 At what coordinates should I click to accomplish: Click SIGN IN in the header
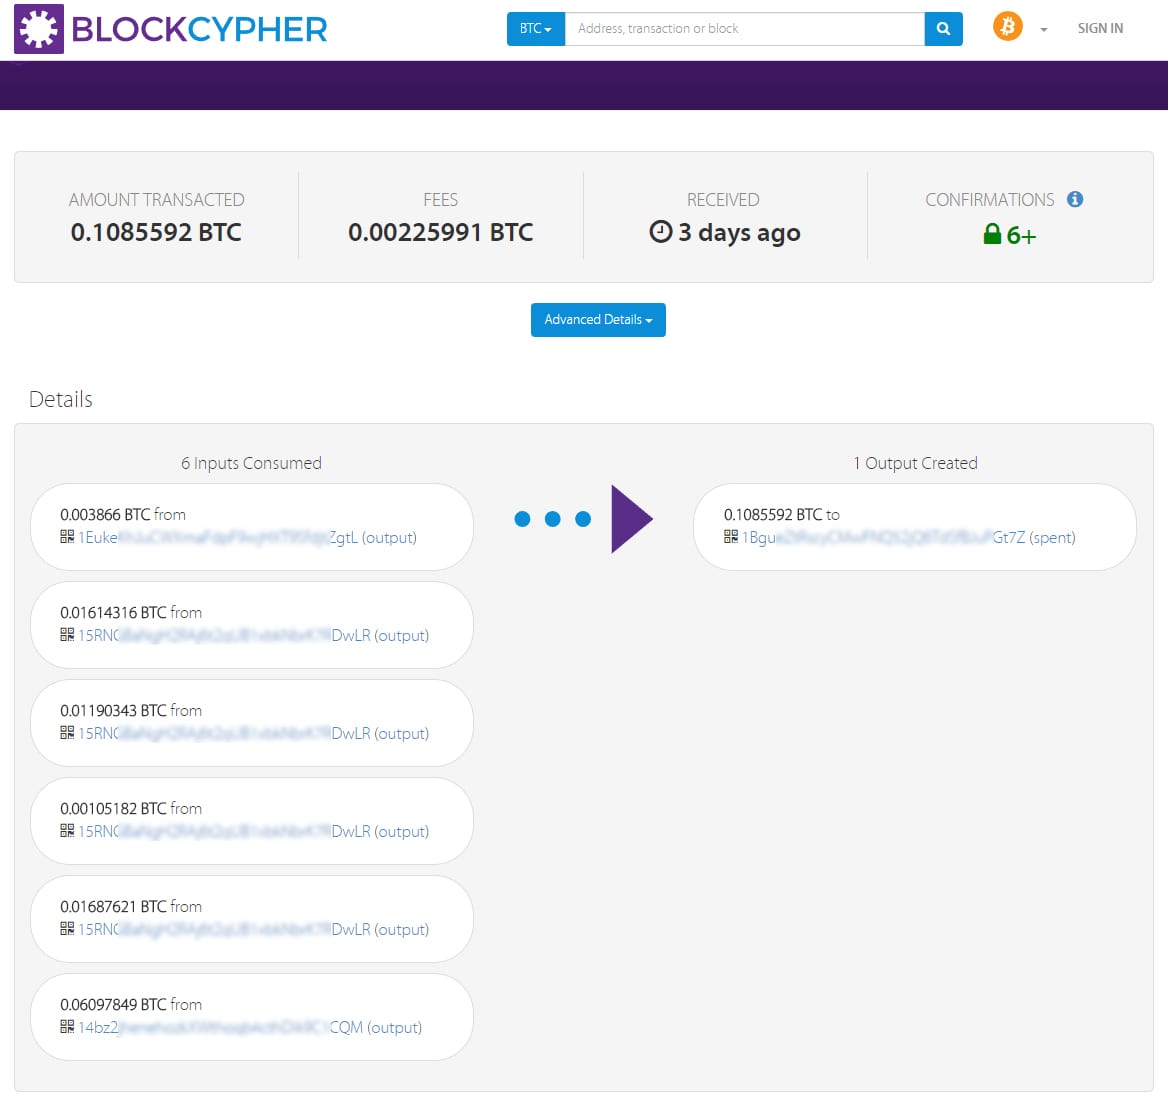point(1099,28)
